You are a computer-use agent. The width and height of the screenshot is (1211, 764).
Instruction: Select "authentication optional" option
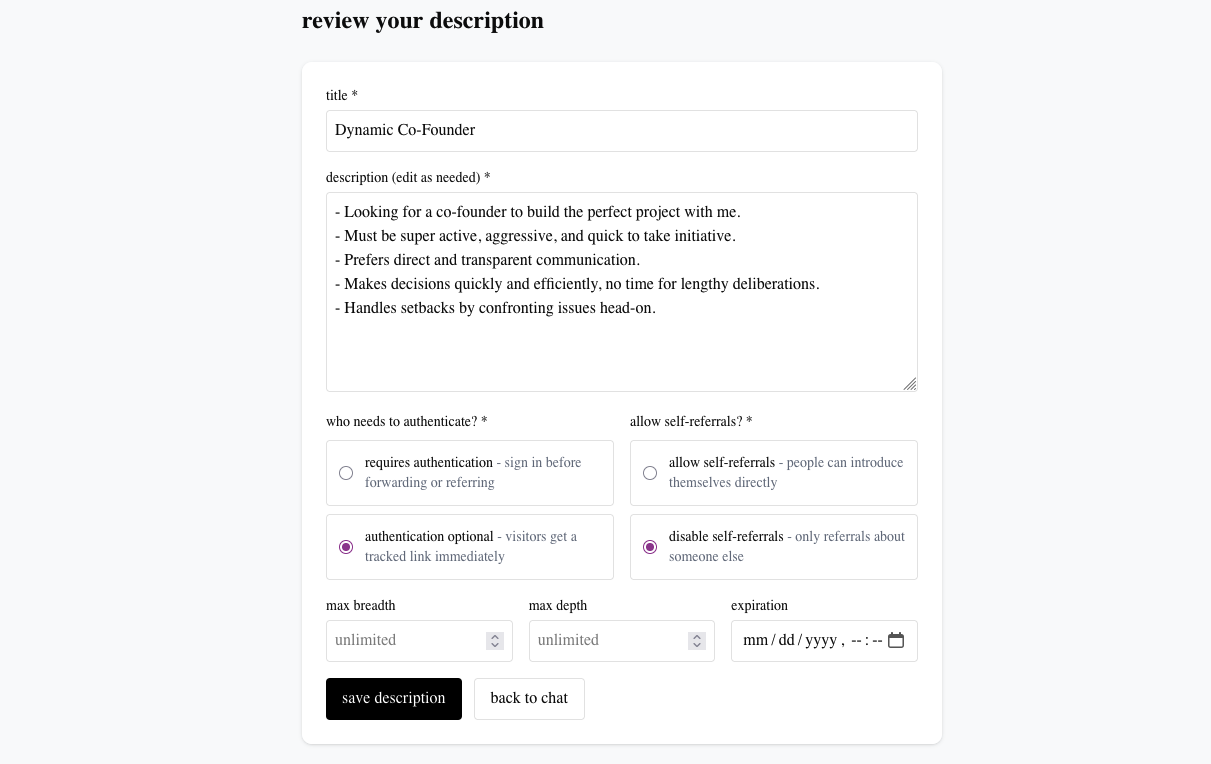[346, 547]
